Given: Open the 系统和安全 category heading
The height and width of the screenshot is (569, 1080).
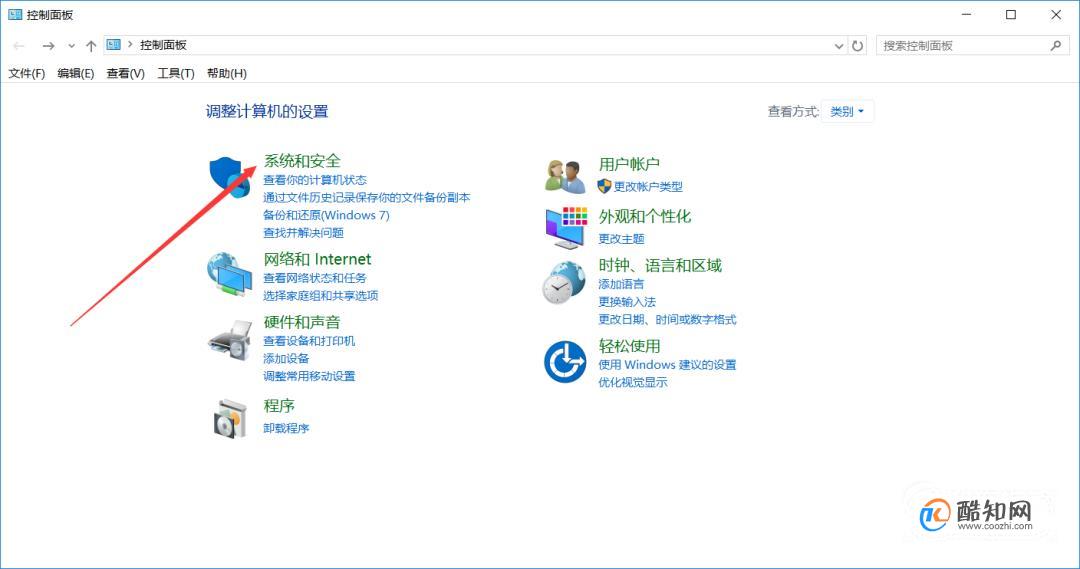Looking at the screenshot, I should point(302,161).
